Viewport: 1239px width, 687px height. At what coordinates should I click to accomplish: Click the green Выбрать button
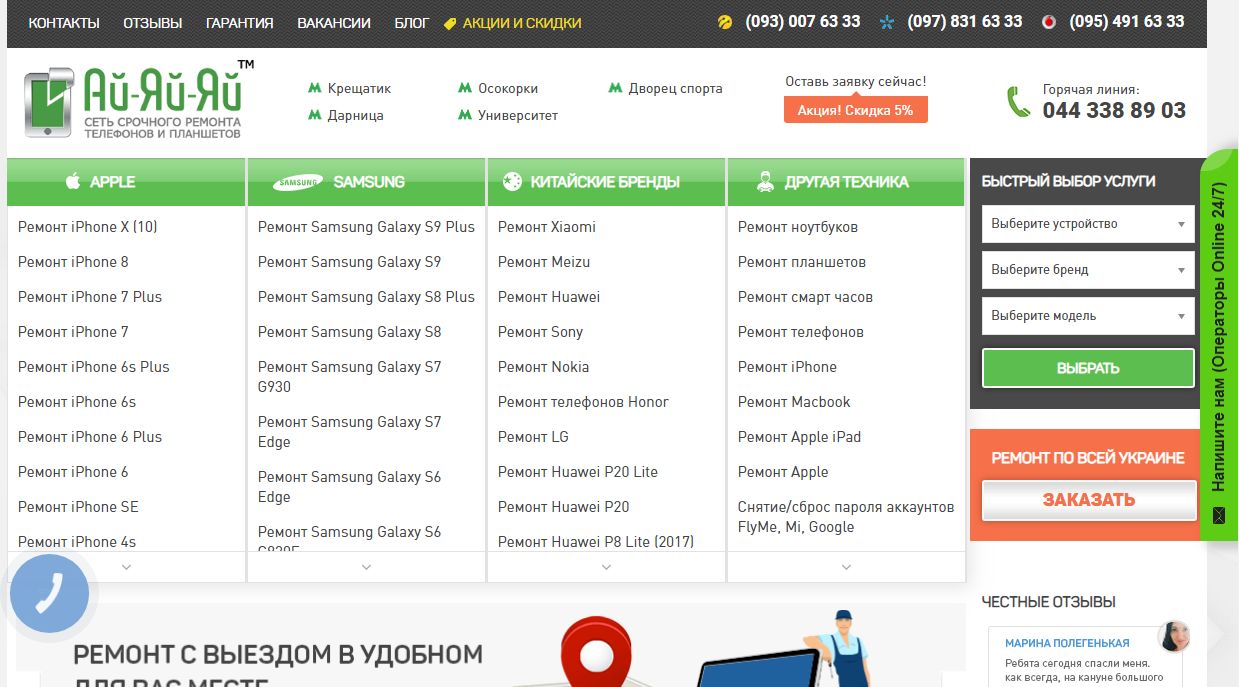[1088, 368]
